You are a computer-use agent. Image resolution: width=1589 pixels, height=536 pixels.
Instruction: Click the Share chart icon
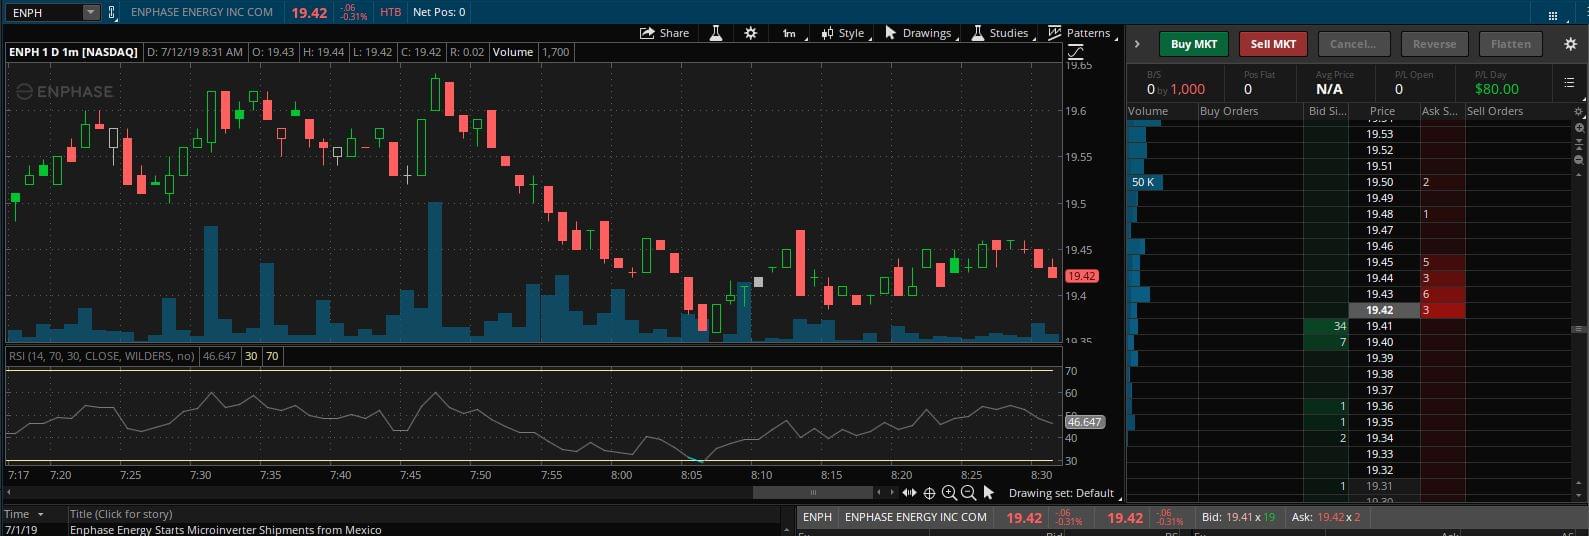click(664, 33)
